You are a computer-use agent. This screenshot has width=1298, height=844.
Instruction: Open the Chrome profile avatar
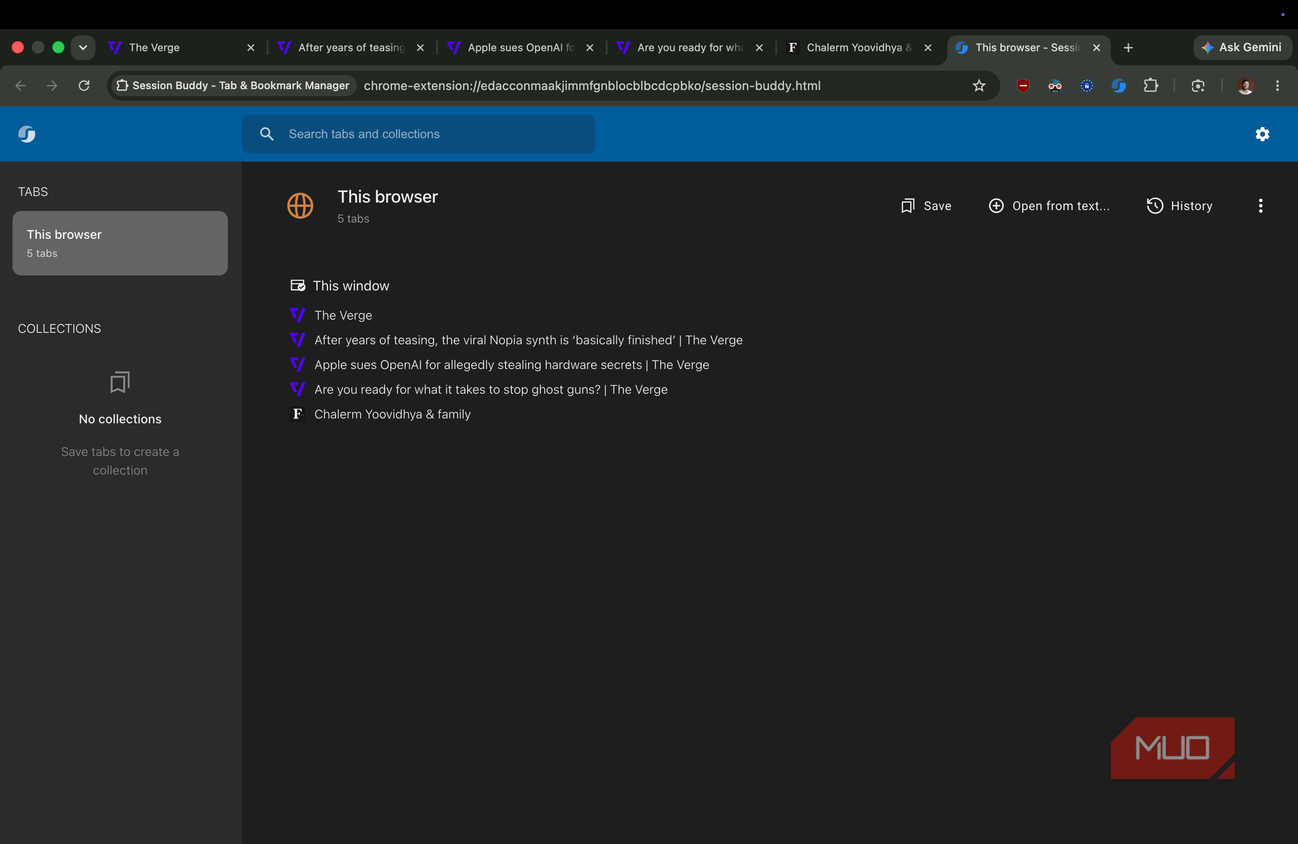pyautogui.click(x=1245, y=86)
